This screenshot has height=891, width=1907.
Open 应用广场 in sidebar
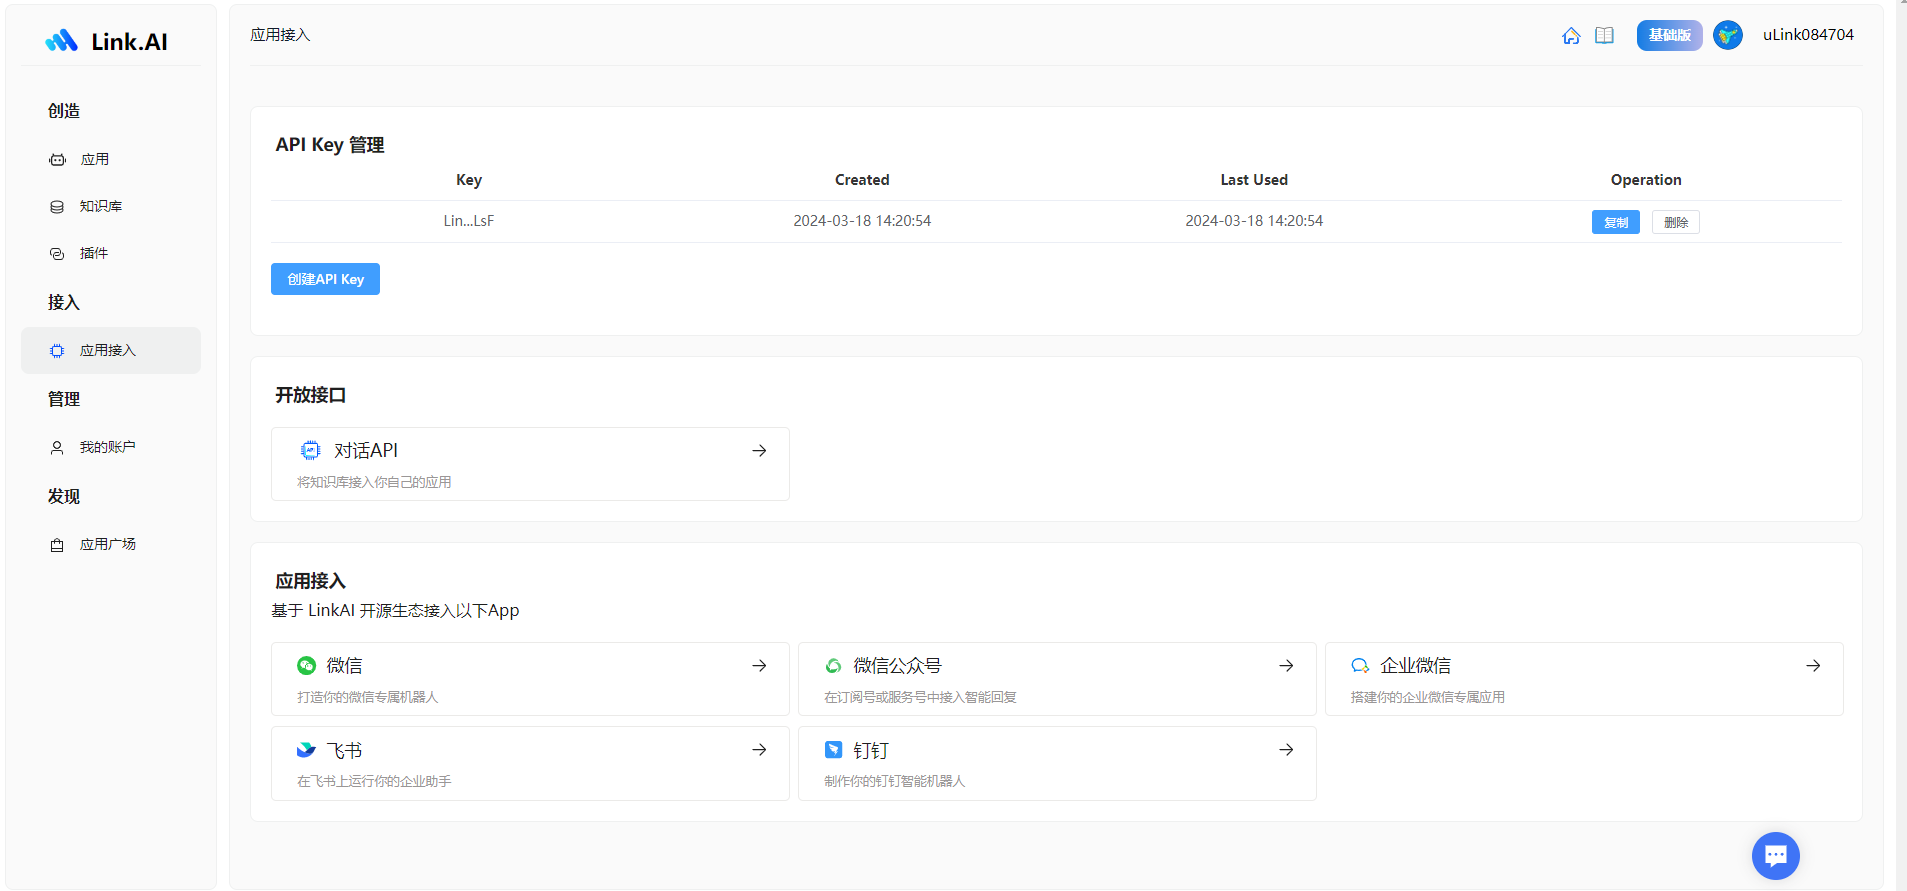pyautogui.click(x=107, y=545)
